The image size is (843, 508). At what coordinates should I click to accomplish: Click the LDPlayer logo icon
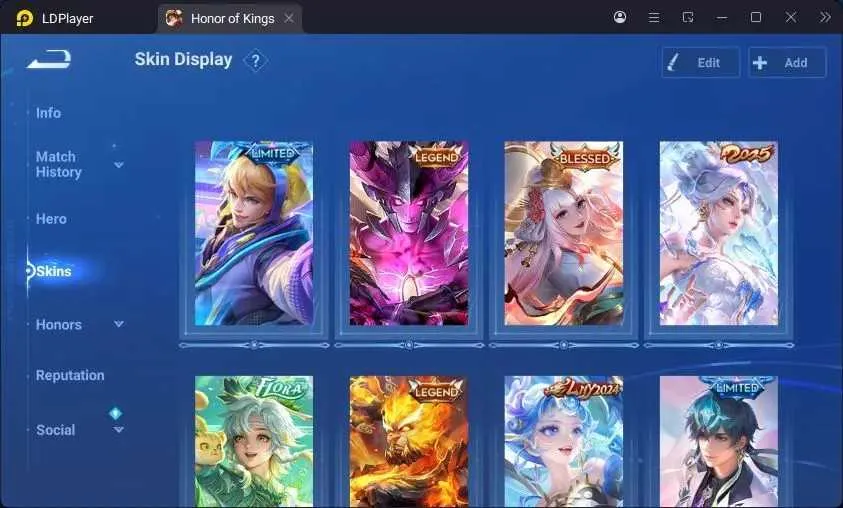pyautogui.click(x=25, y=18)
